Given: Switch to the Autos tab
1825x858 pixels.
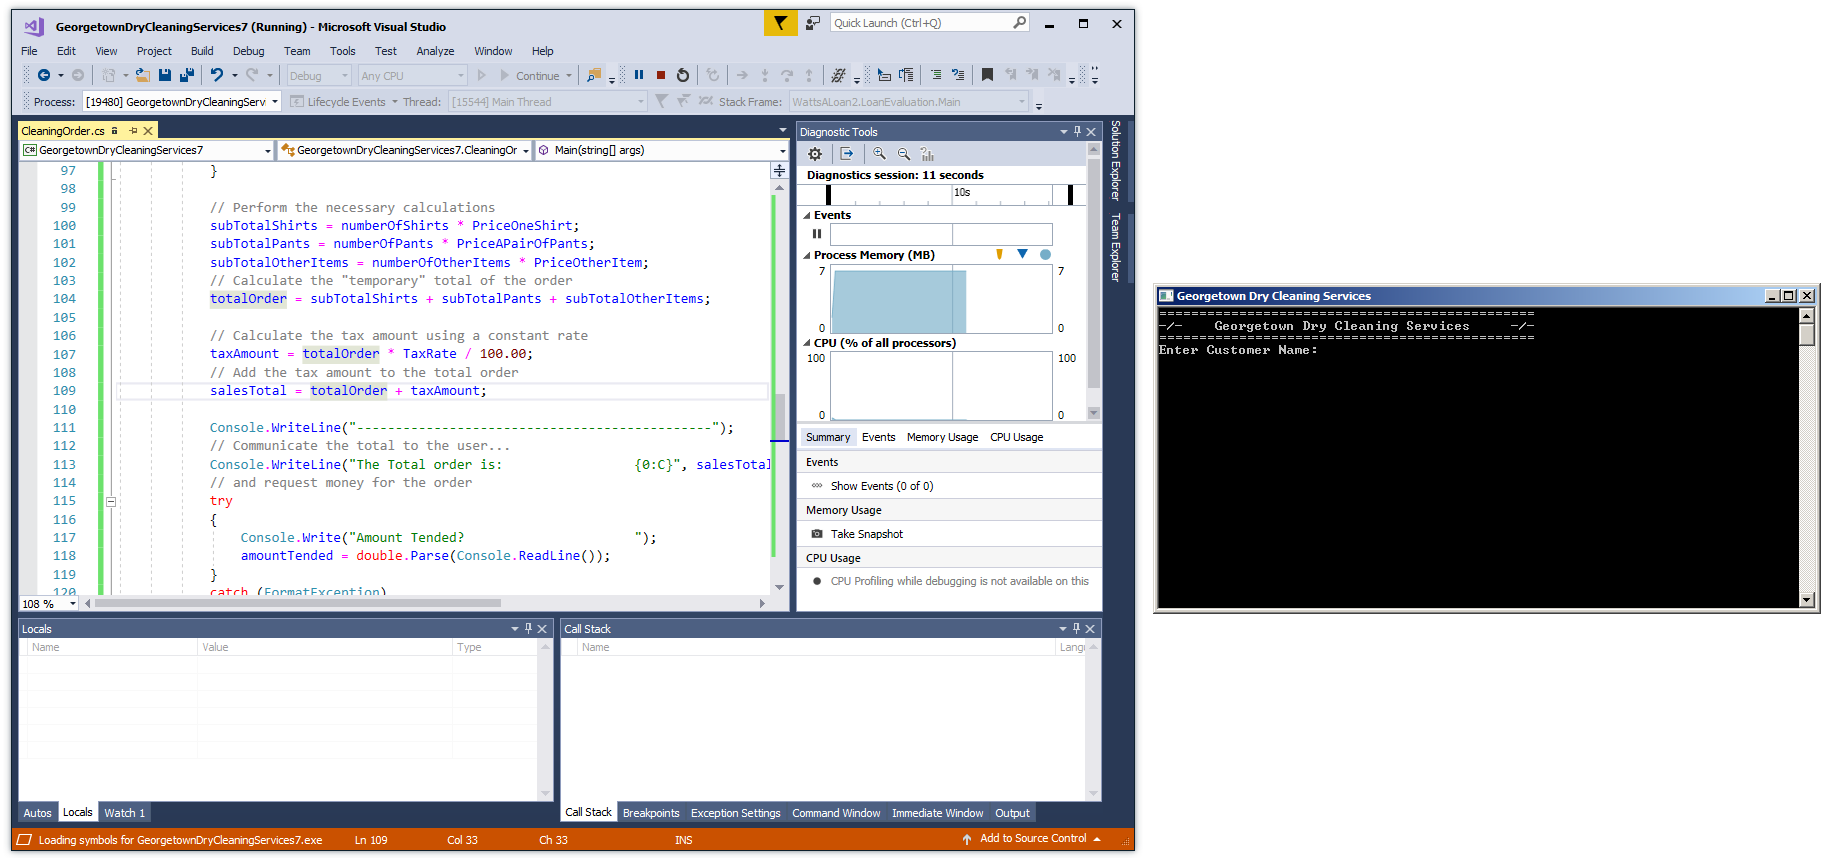Looking at the screenshot, I should click(37, 813).
